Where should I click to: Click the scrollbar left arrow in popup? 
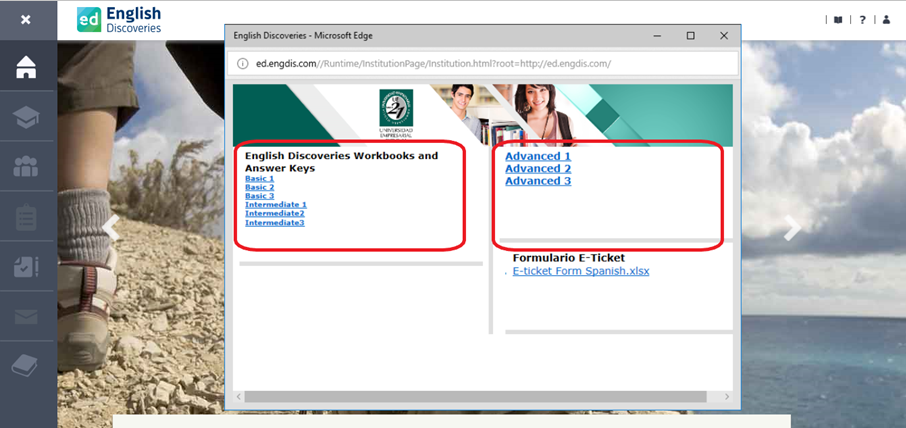coord(238,397)
